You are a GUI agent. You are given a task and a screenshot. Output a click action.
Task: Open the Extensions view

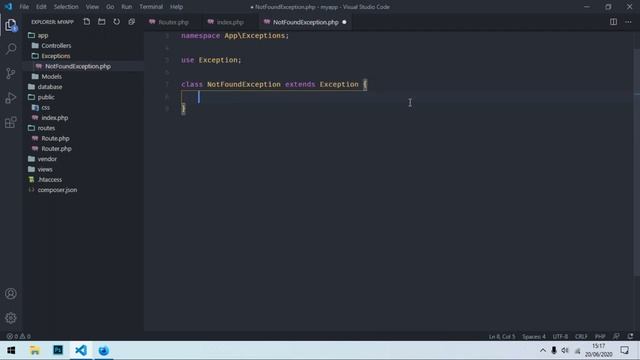11,122
